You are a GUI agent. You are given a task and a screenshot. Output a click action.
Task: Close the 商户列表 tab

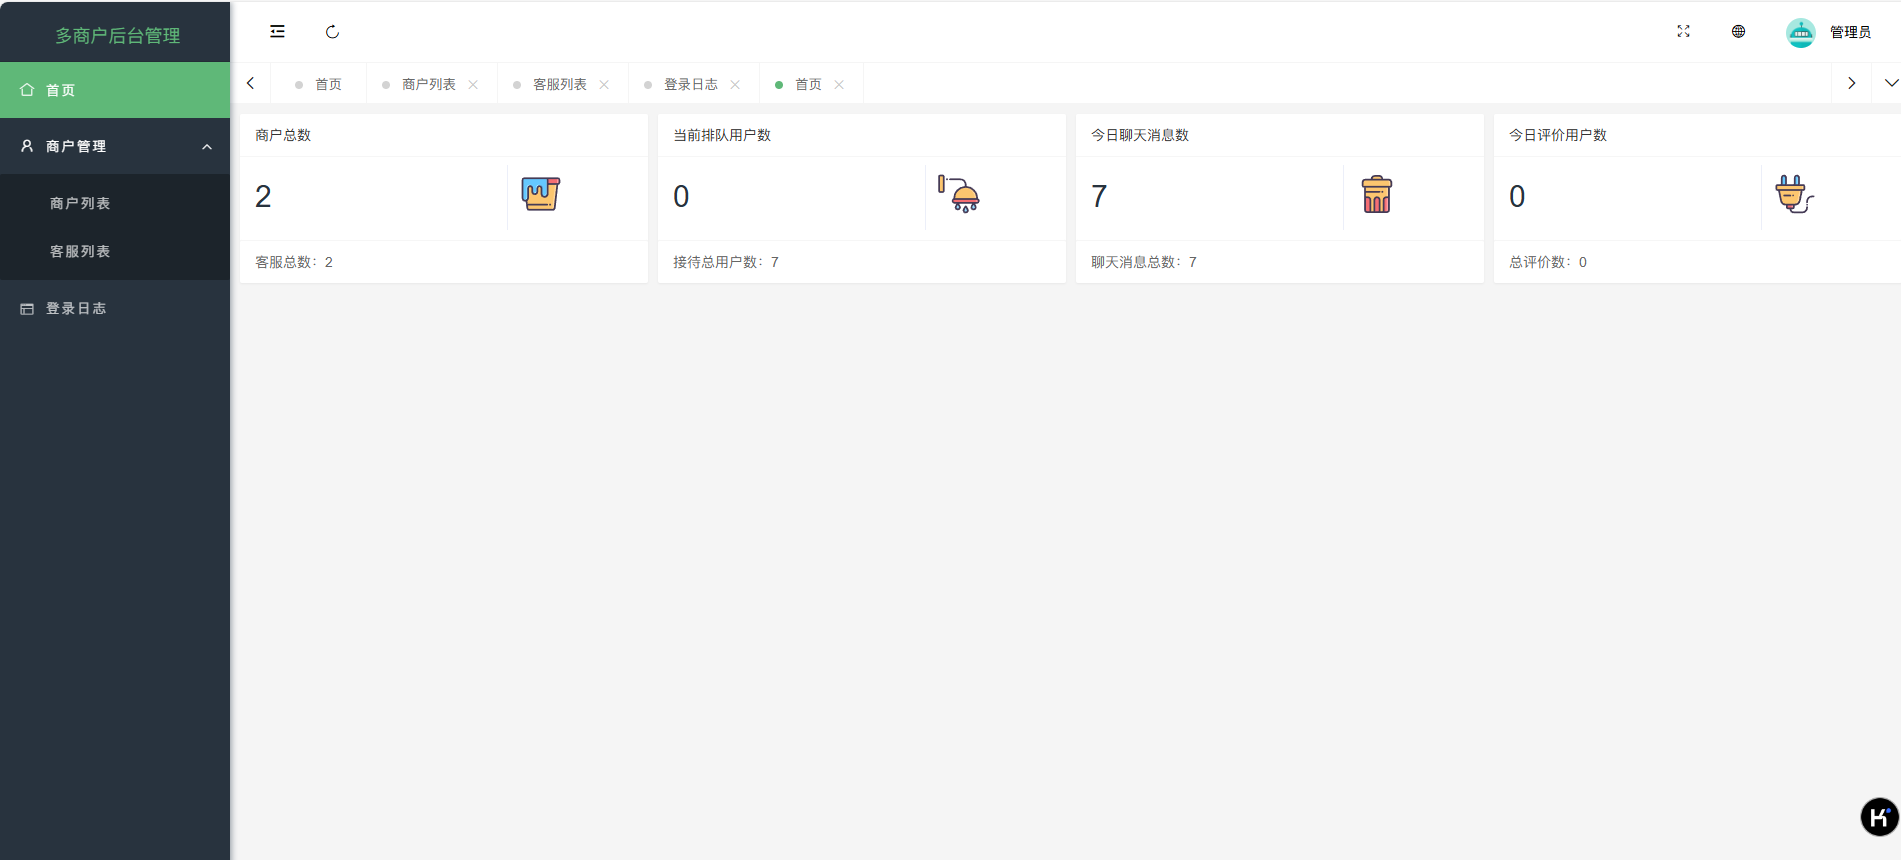tap(473, 85)
